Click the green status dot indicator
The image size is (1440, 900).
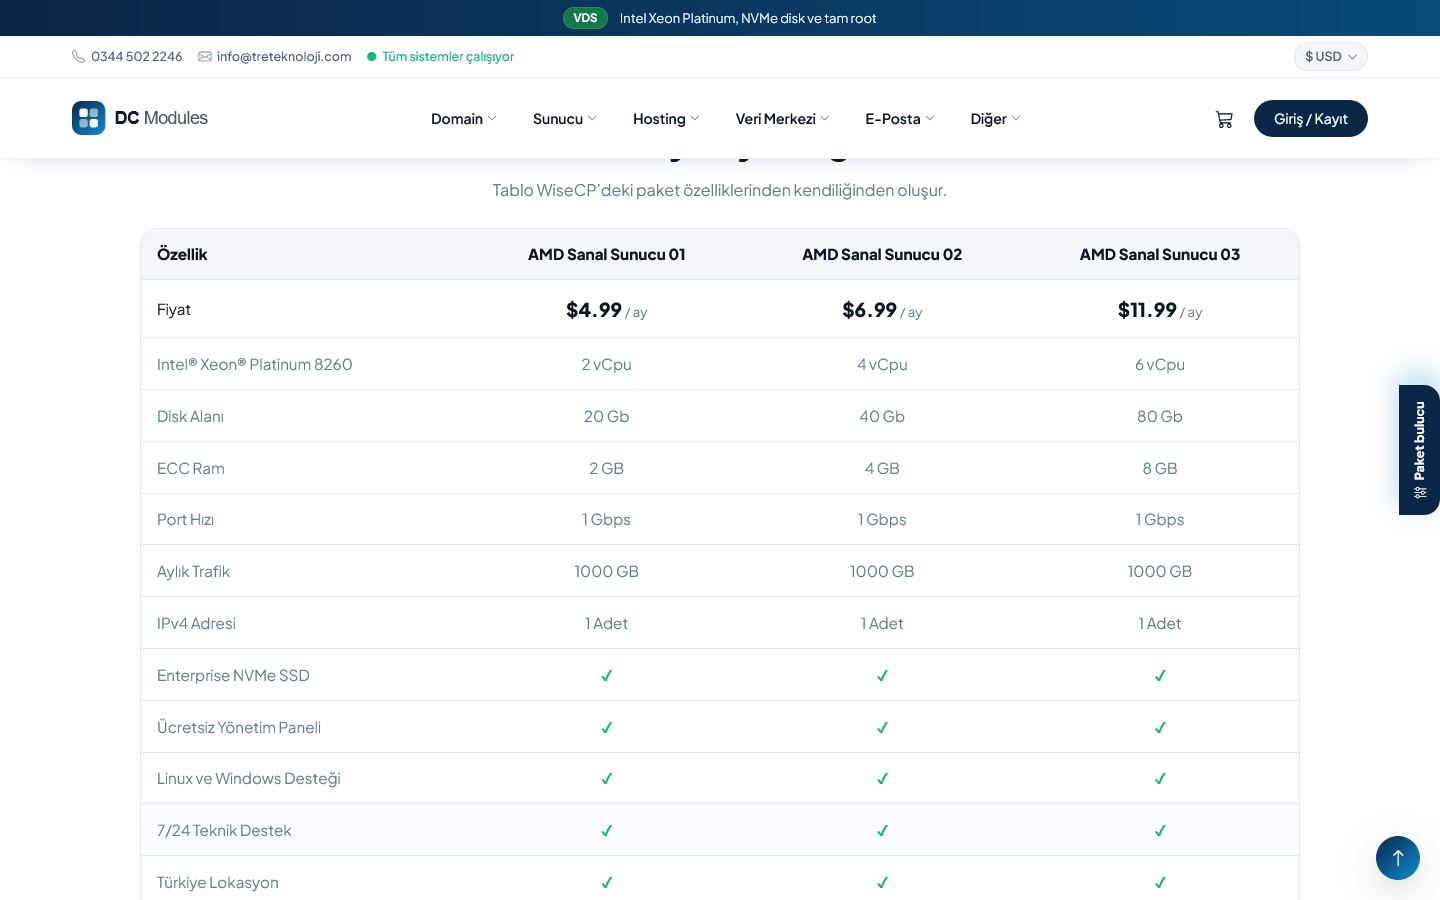(372, 57)
